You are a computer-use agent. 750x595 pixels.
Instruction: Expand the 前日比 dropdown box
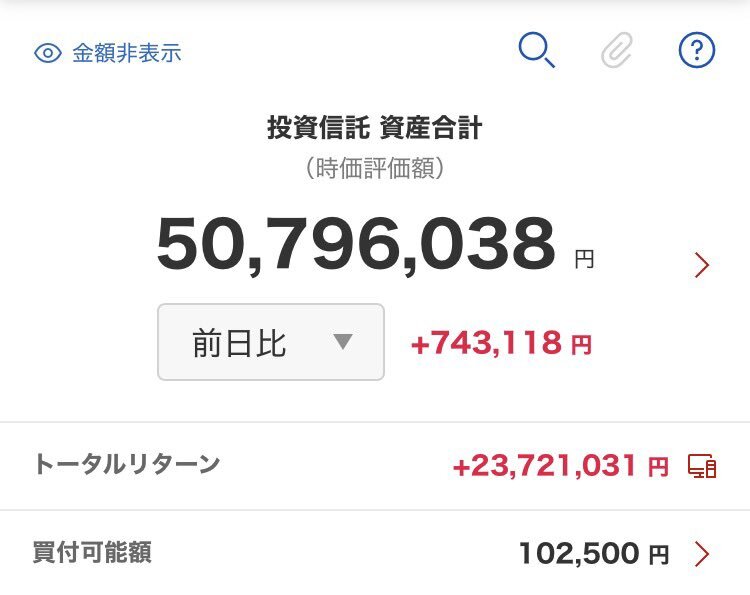270,342
